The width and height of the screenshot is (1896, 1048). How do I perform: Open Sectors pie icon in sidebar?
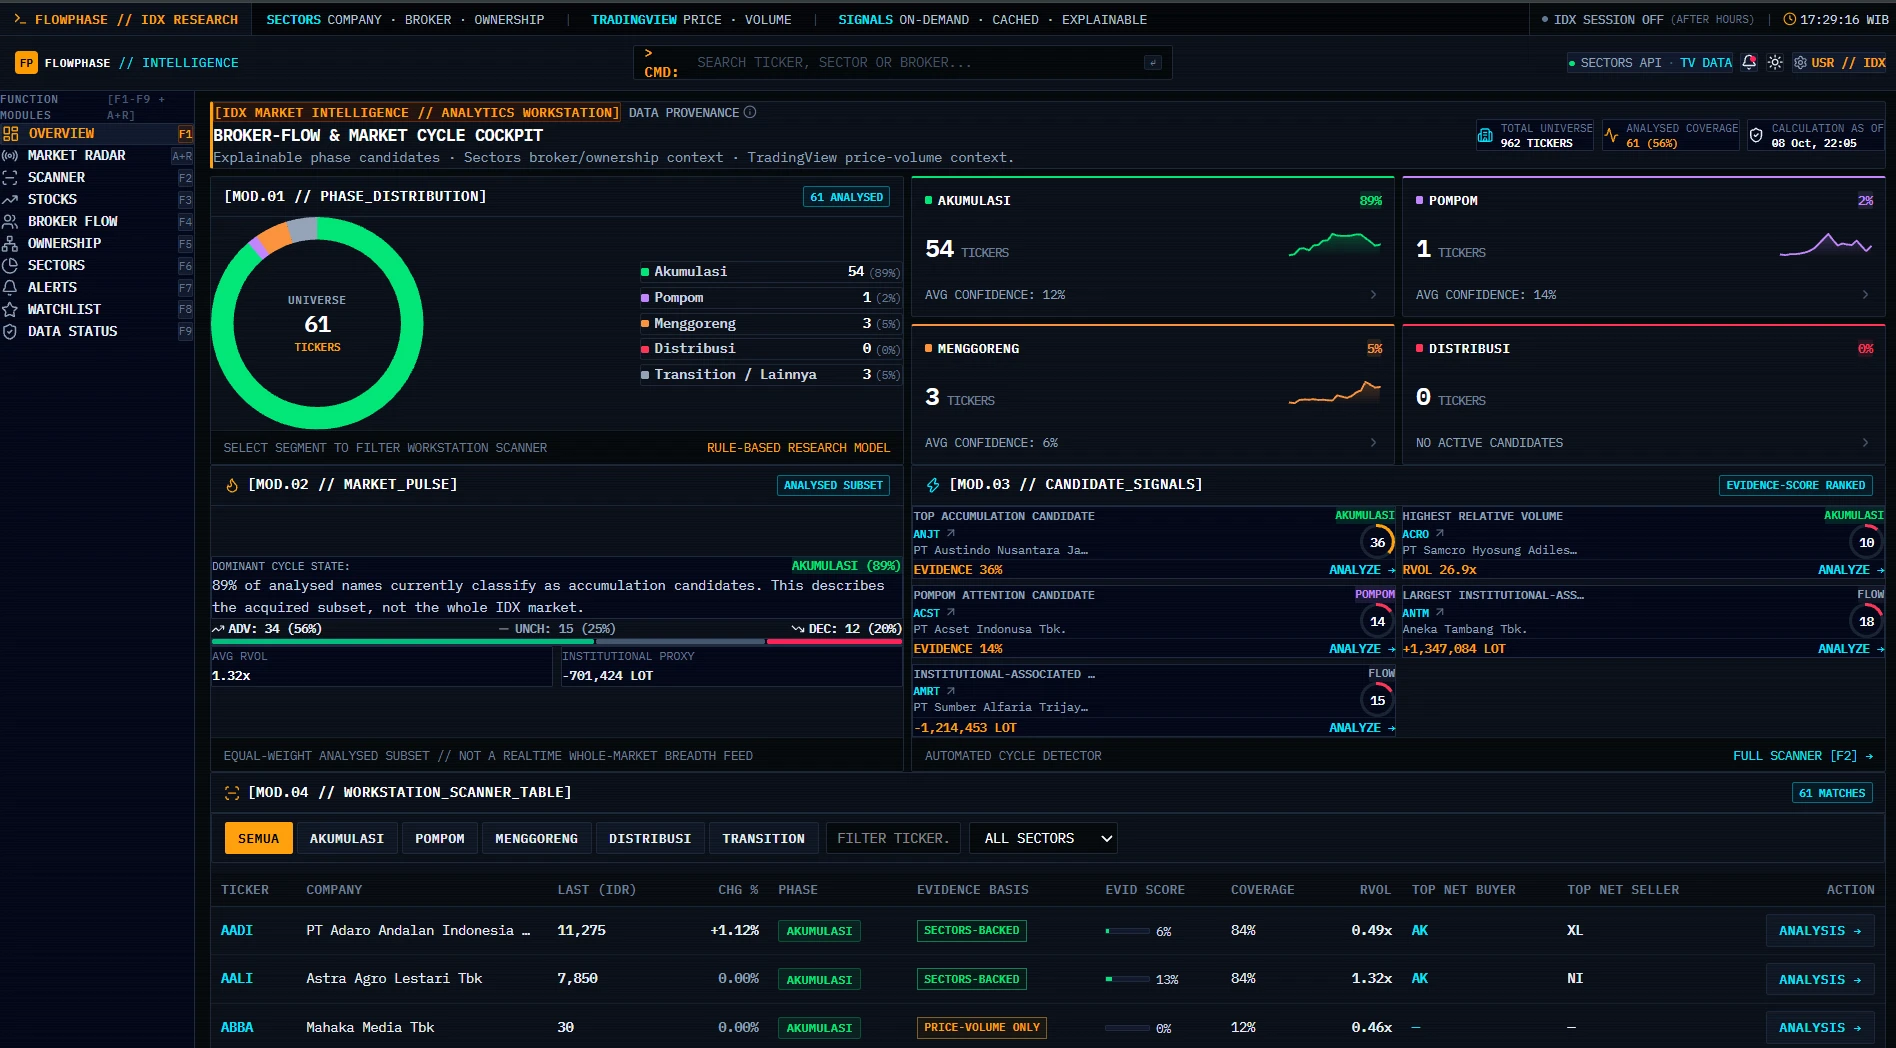point(10,265)
